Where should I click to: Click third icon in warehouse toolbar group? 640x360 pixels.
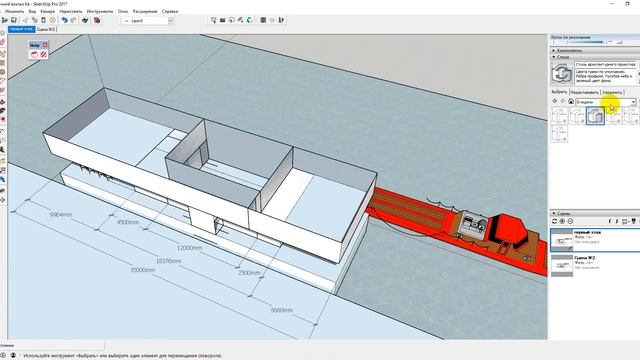(x=231, y=20)
